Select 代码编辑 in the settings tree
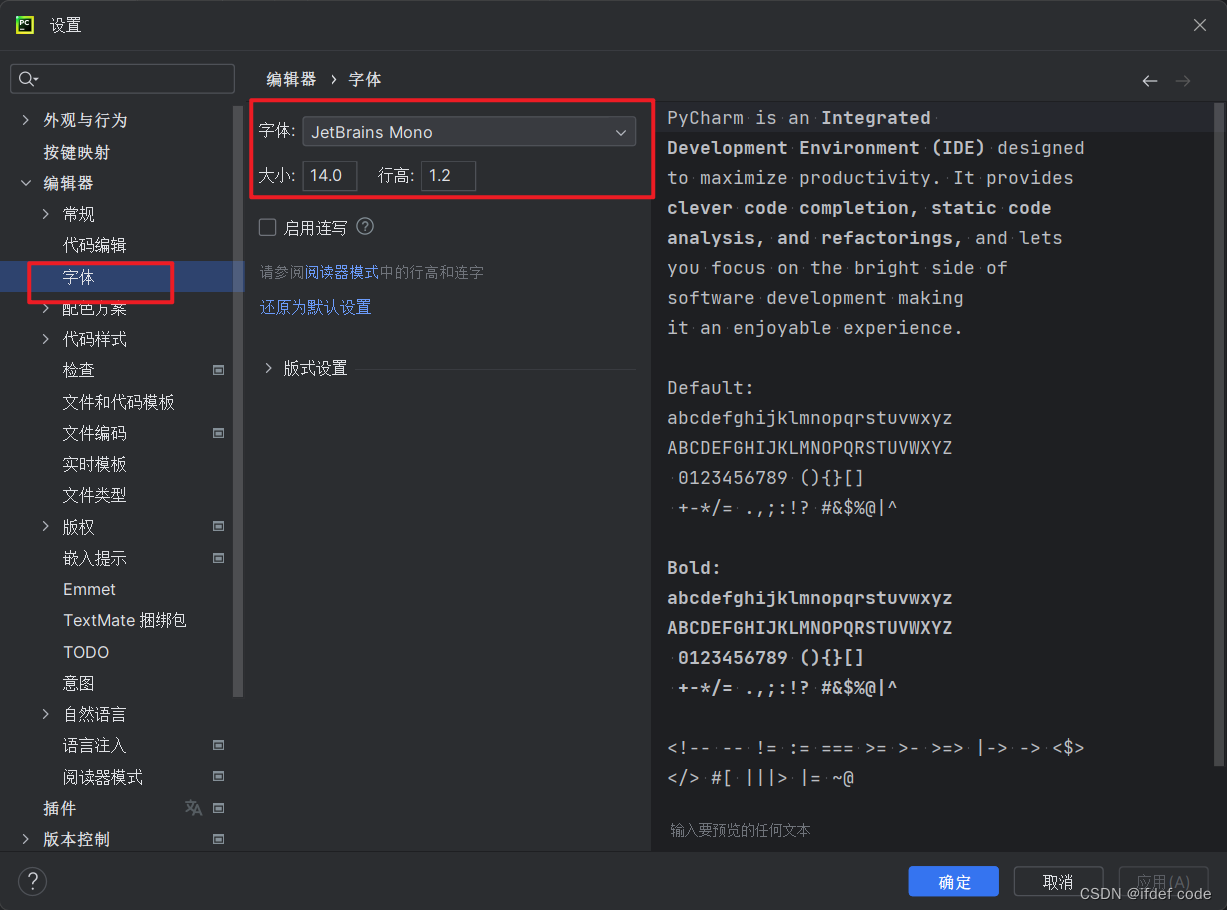Viewport: 1227px width, 910px height. coord(94,245)
